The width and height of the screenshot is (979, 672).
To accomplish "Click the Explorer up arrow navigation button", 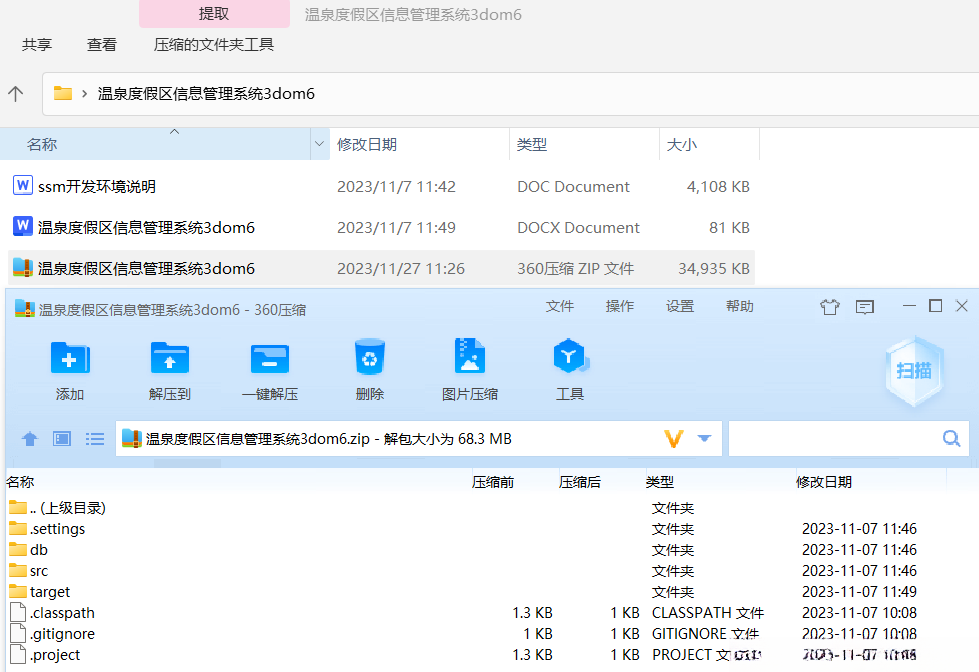I will [16, 94].
